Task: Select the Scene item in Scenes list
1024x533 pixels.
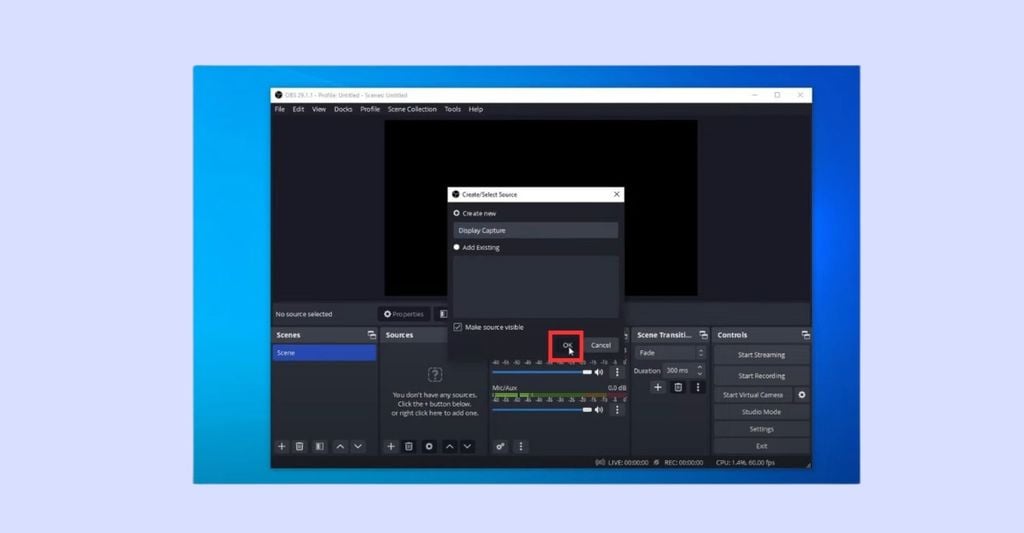Action: coord(325,353)
